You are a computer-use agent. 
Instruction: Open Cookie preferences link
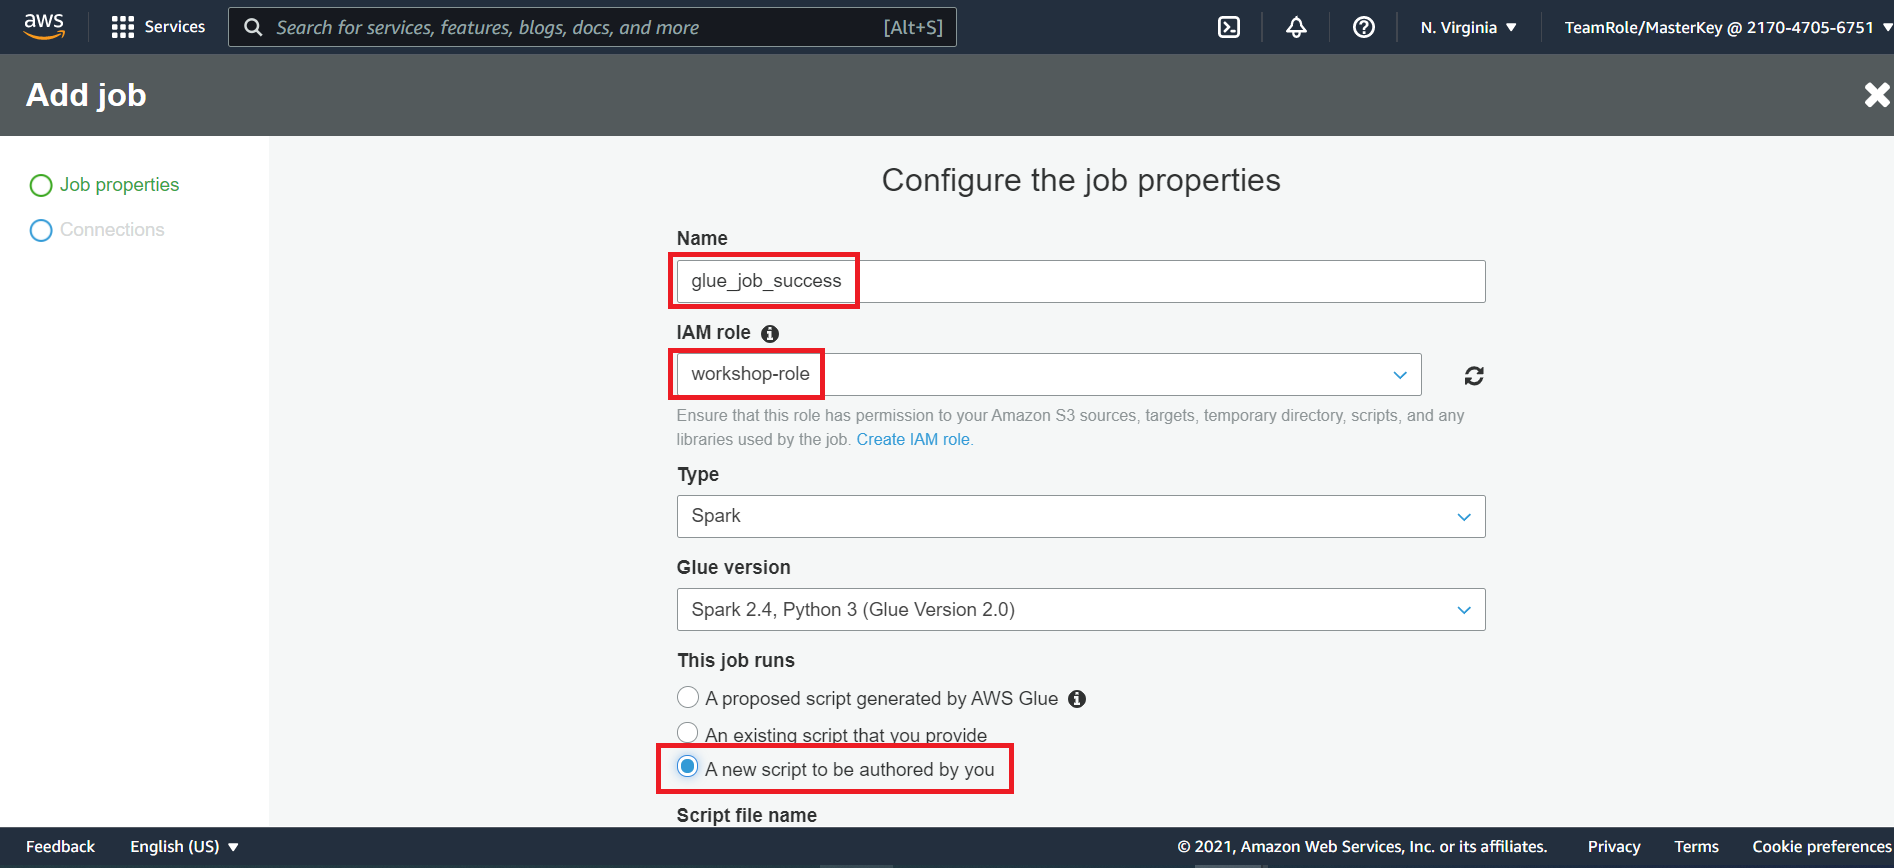coord(1821,846)
